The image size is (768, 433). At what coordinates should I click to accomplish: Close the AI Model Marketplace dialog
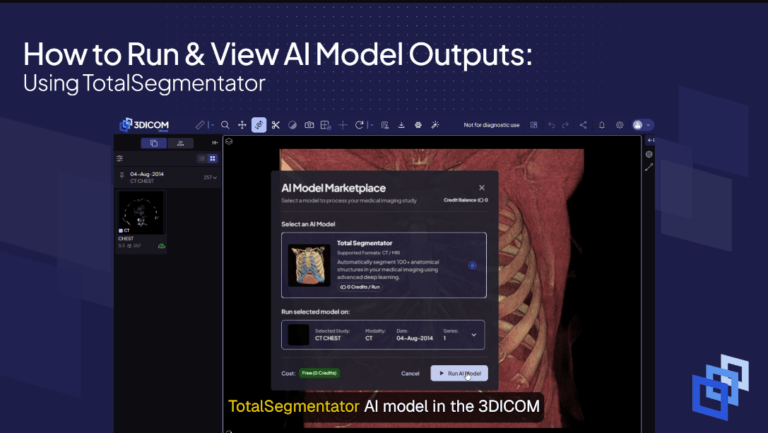(x=482, y=188)
